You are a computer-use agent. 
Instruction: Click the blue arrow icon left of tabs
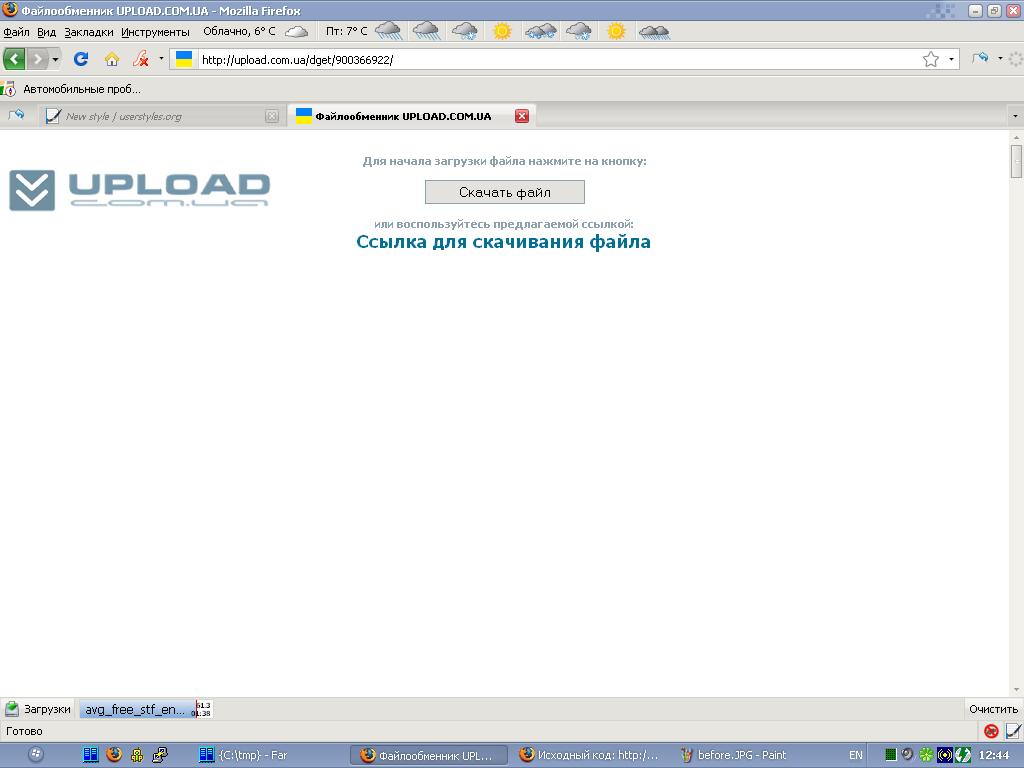click(16, 116)
